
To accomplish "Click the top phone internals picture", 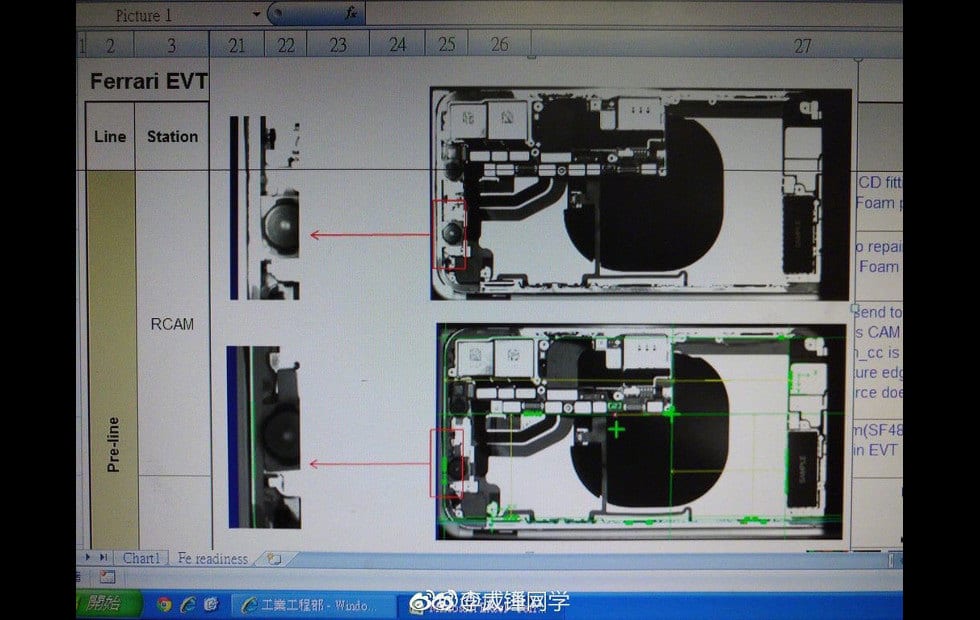I will click(x=640, y=194).
